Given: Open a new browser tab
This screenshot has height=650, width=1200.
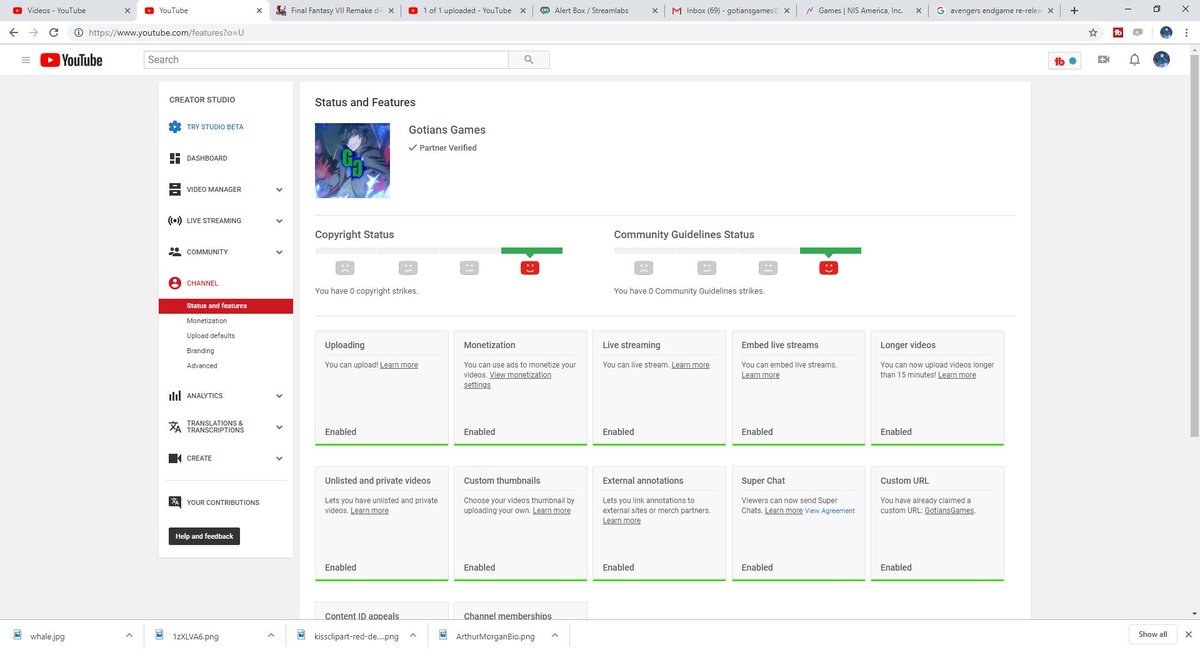Looking at the screenshot, I should (x=1073, y=10).
